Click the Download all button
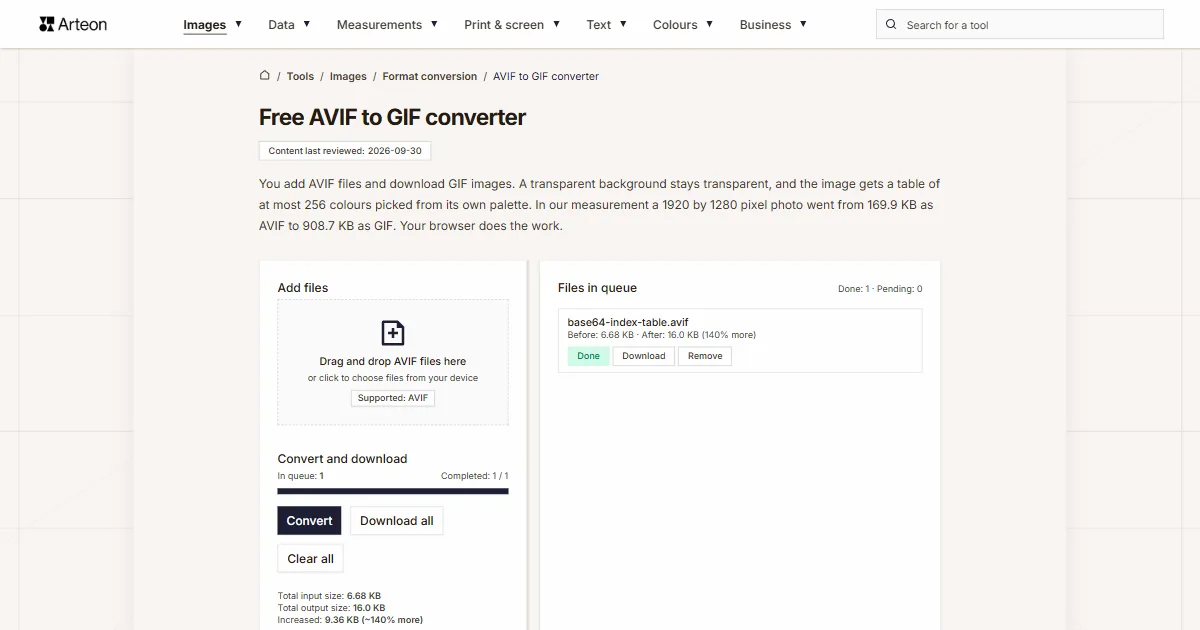 397,520
